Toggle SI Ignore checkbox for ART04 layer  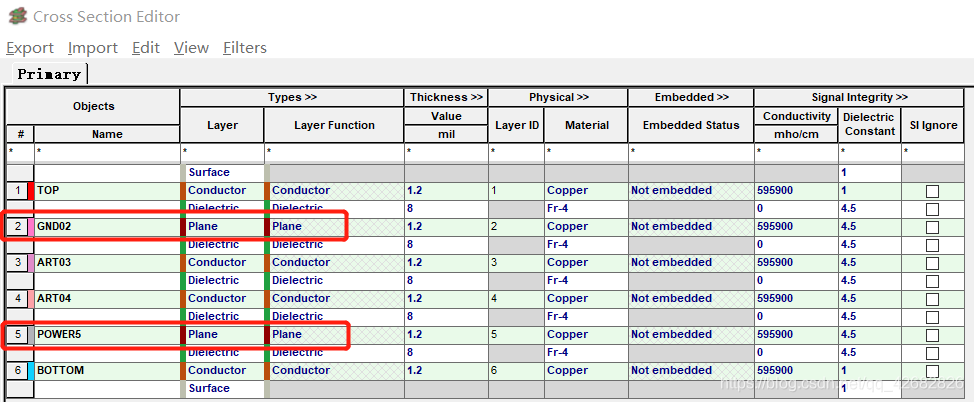pyautogui.click(x=932, y=299)
